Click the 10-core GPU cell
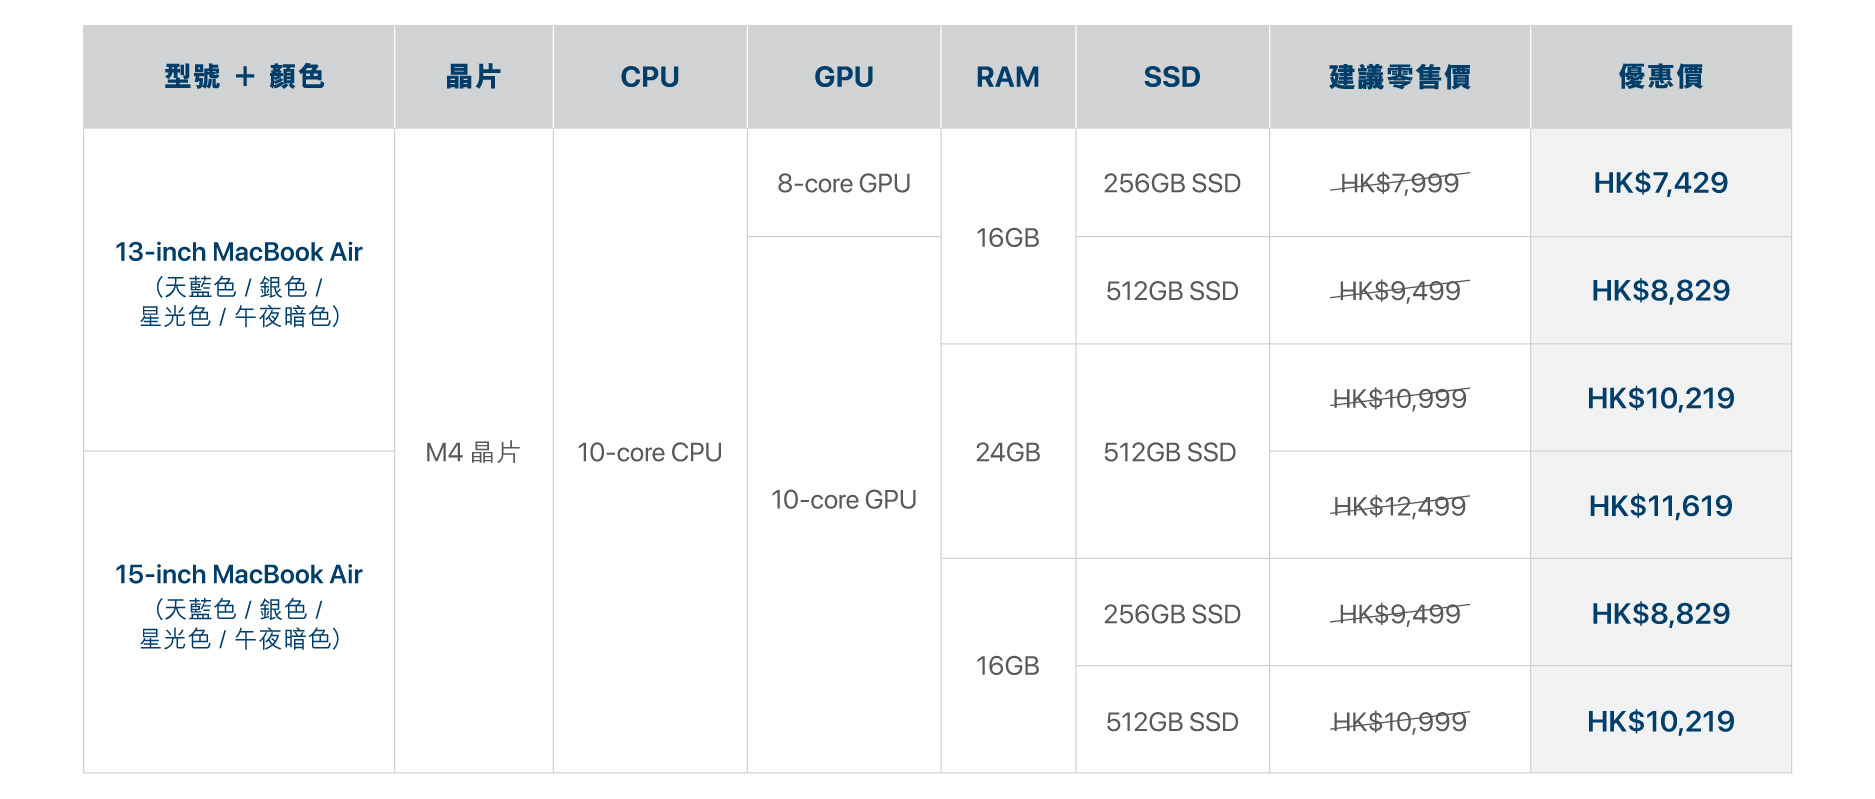1875x799 pixels. (844, 500)
